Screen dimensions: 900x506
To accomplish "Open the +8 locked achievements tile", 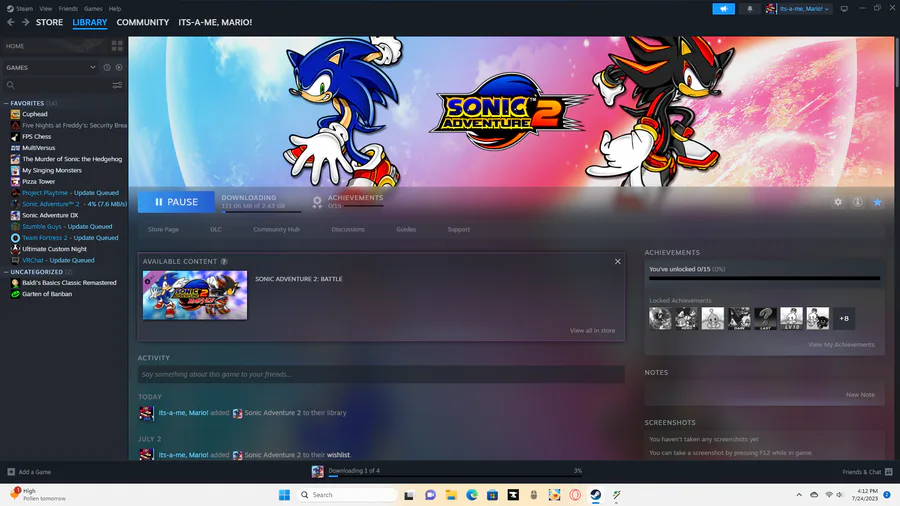I will point(844,318).
